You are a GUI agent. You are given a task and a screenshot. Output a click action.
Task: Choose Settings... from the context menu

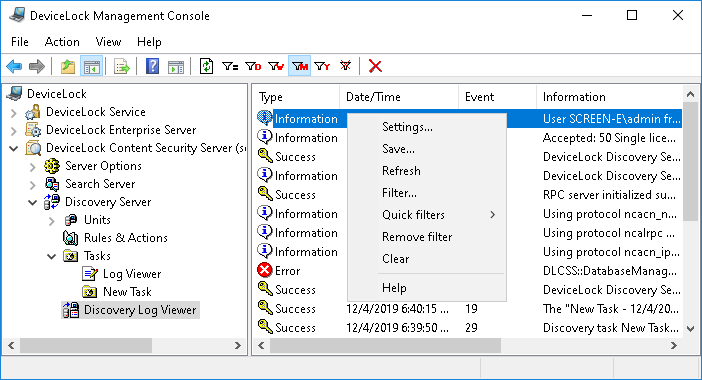pyautogui.click(x=427, y=127)
